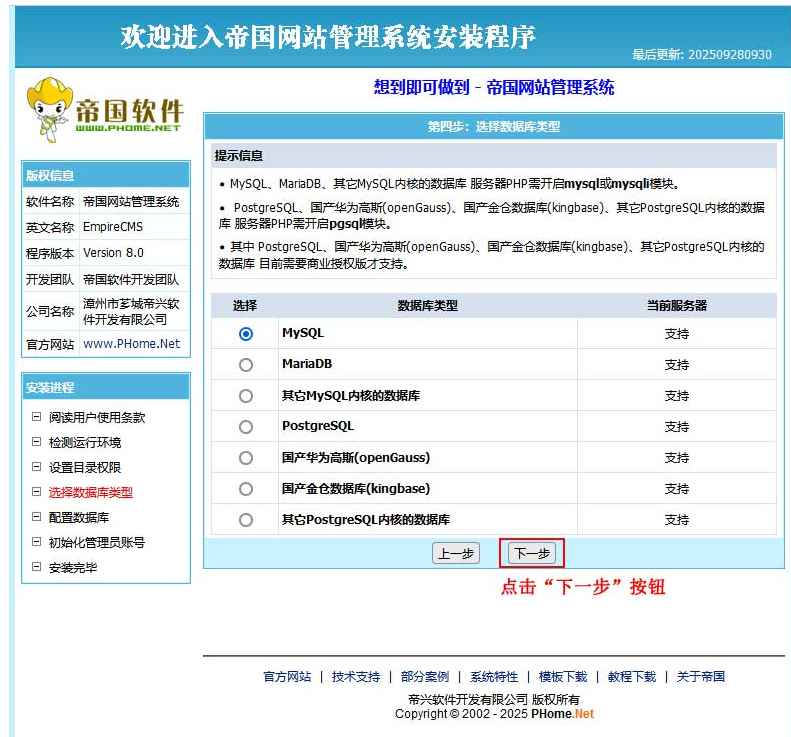Click 提示信息 section heading

coord(239,155)
